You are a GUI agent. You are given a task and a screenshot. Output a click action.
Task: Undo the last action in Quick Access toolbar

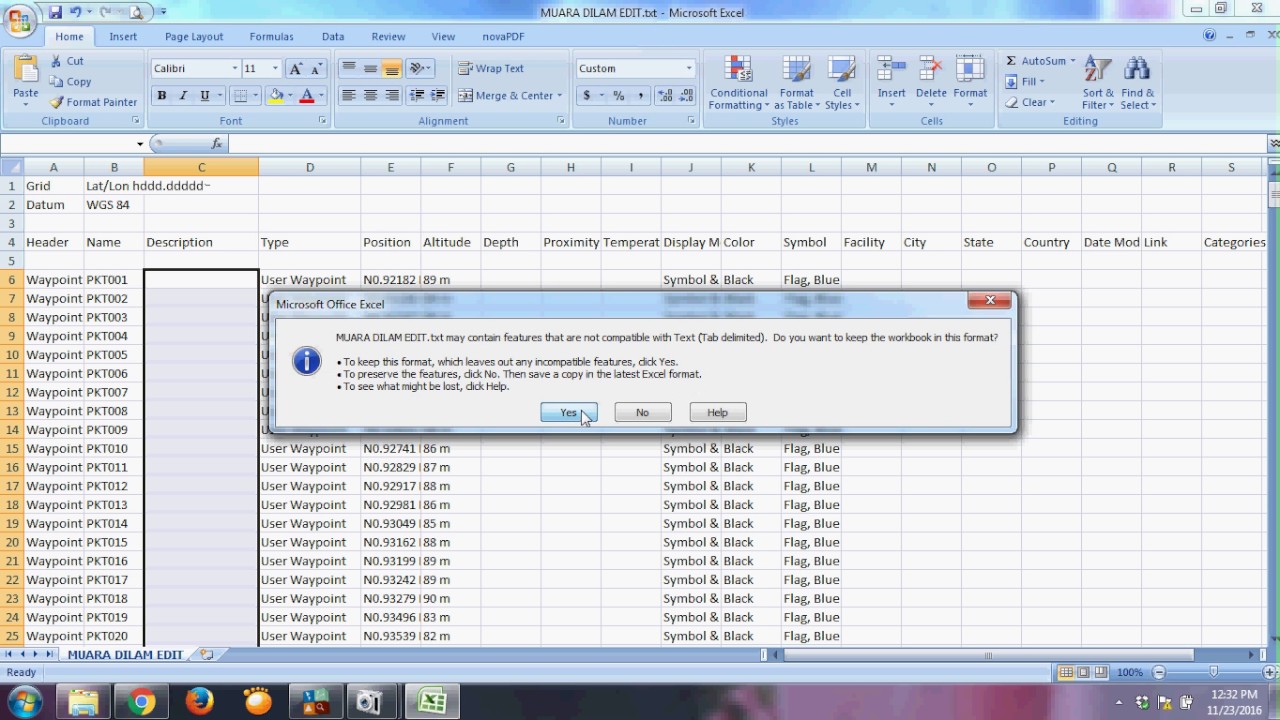click(74, 12)
